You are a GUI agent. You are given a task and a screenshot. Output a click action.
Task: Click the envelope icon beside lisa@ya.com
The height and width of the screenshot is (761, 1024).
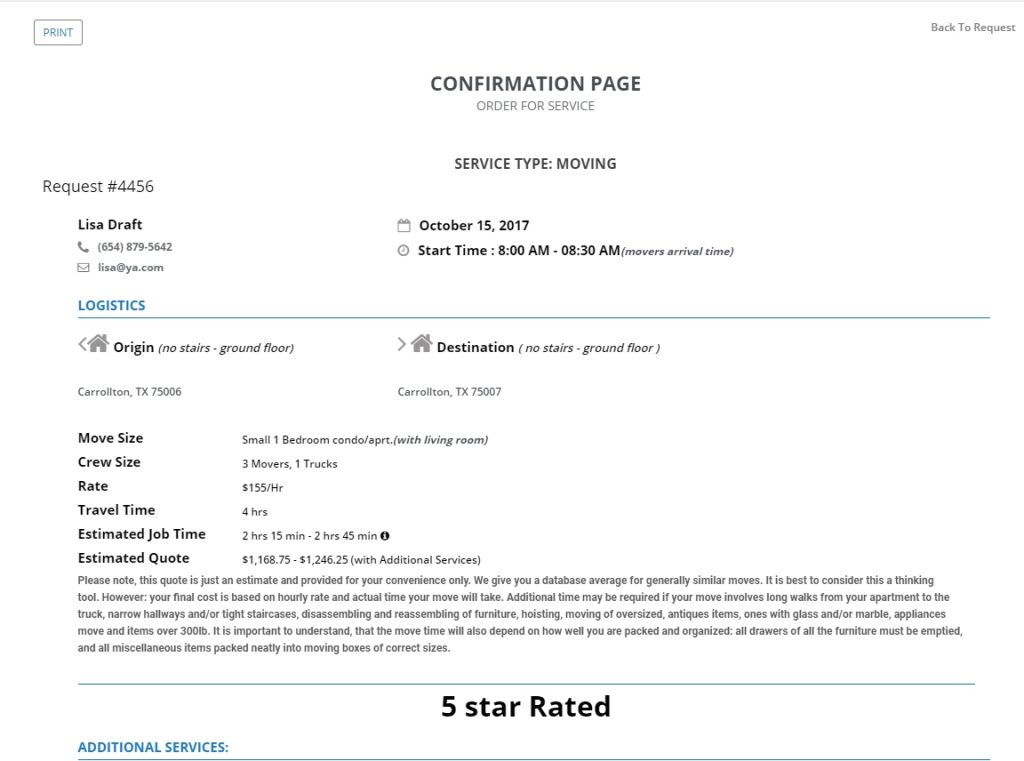coord(84,268)
